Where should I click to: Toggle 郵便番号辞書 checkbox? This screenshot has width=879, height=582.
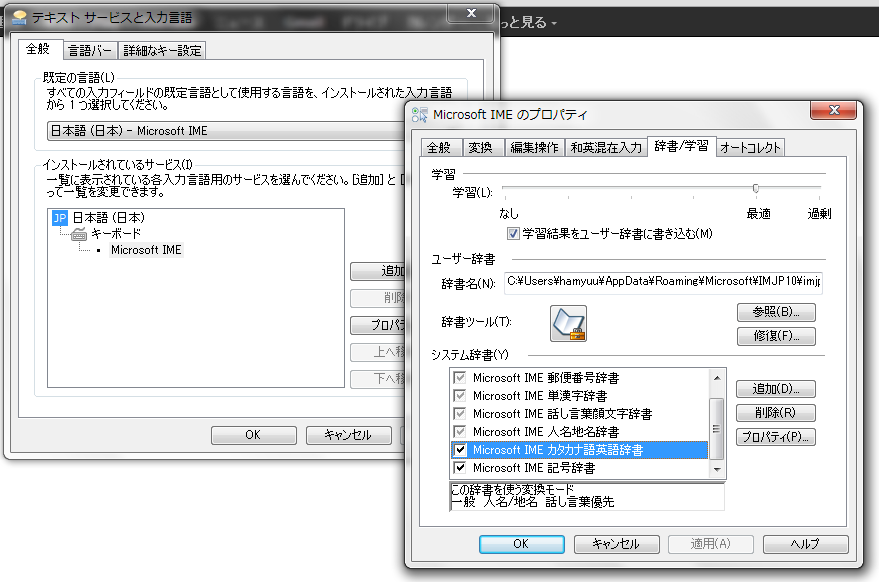(x=460, y=378)
